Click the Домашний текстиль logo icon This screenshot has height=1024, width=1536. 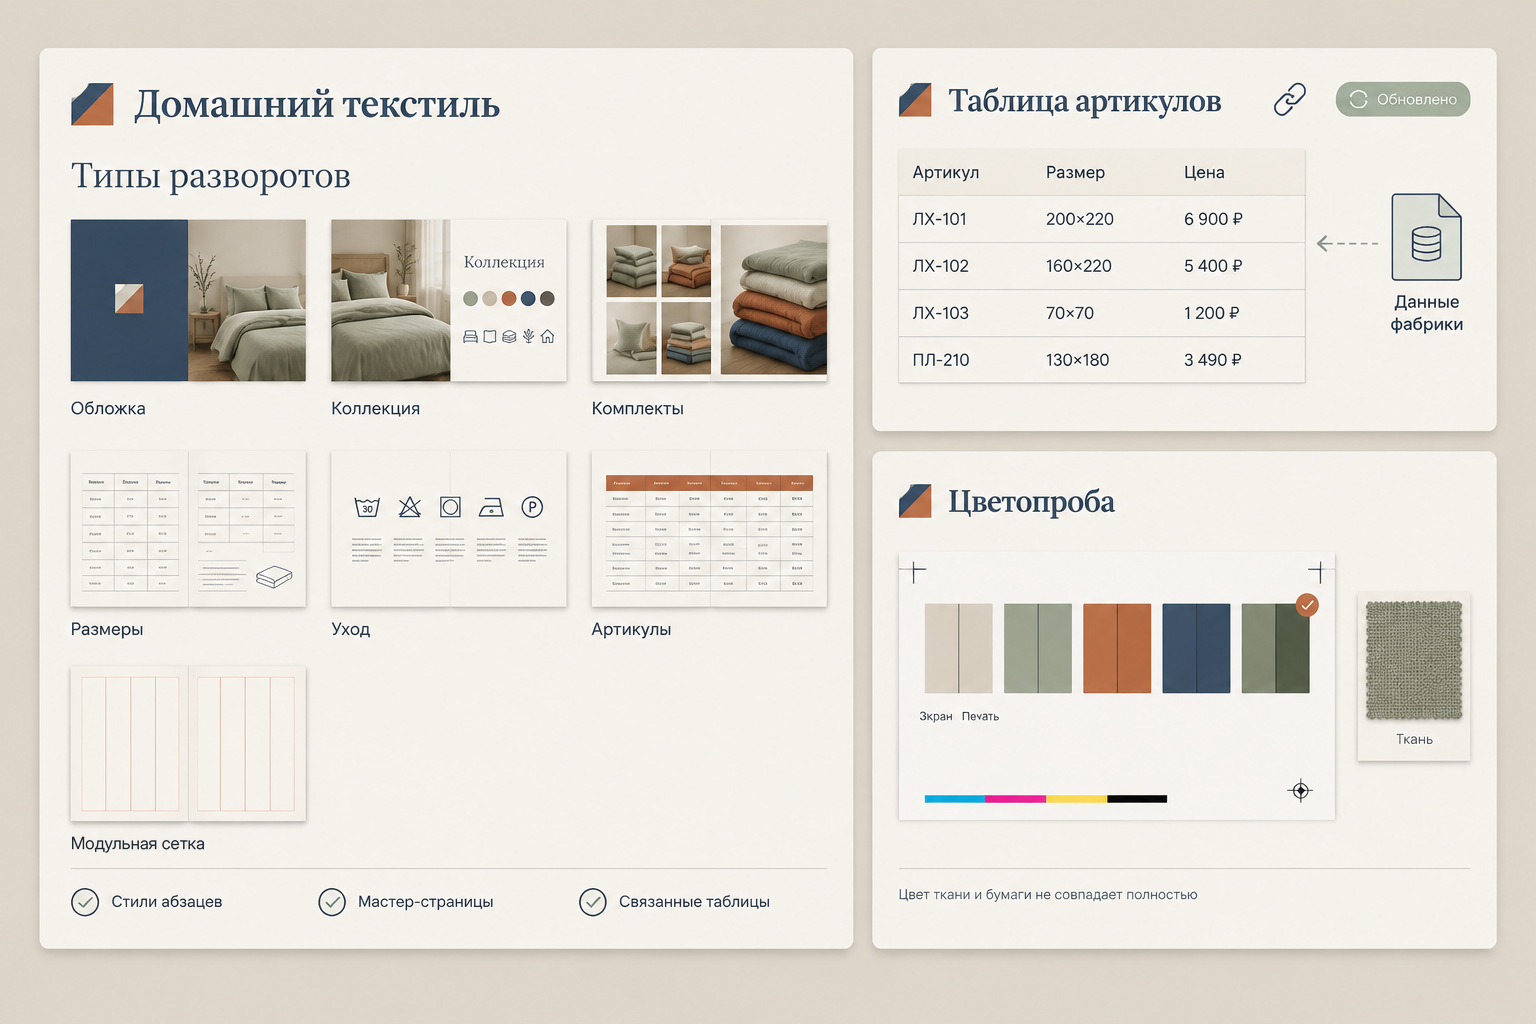pos(92,104)
